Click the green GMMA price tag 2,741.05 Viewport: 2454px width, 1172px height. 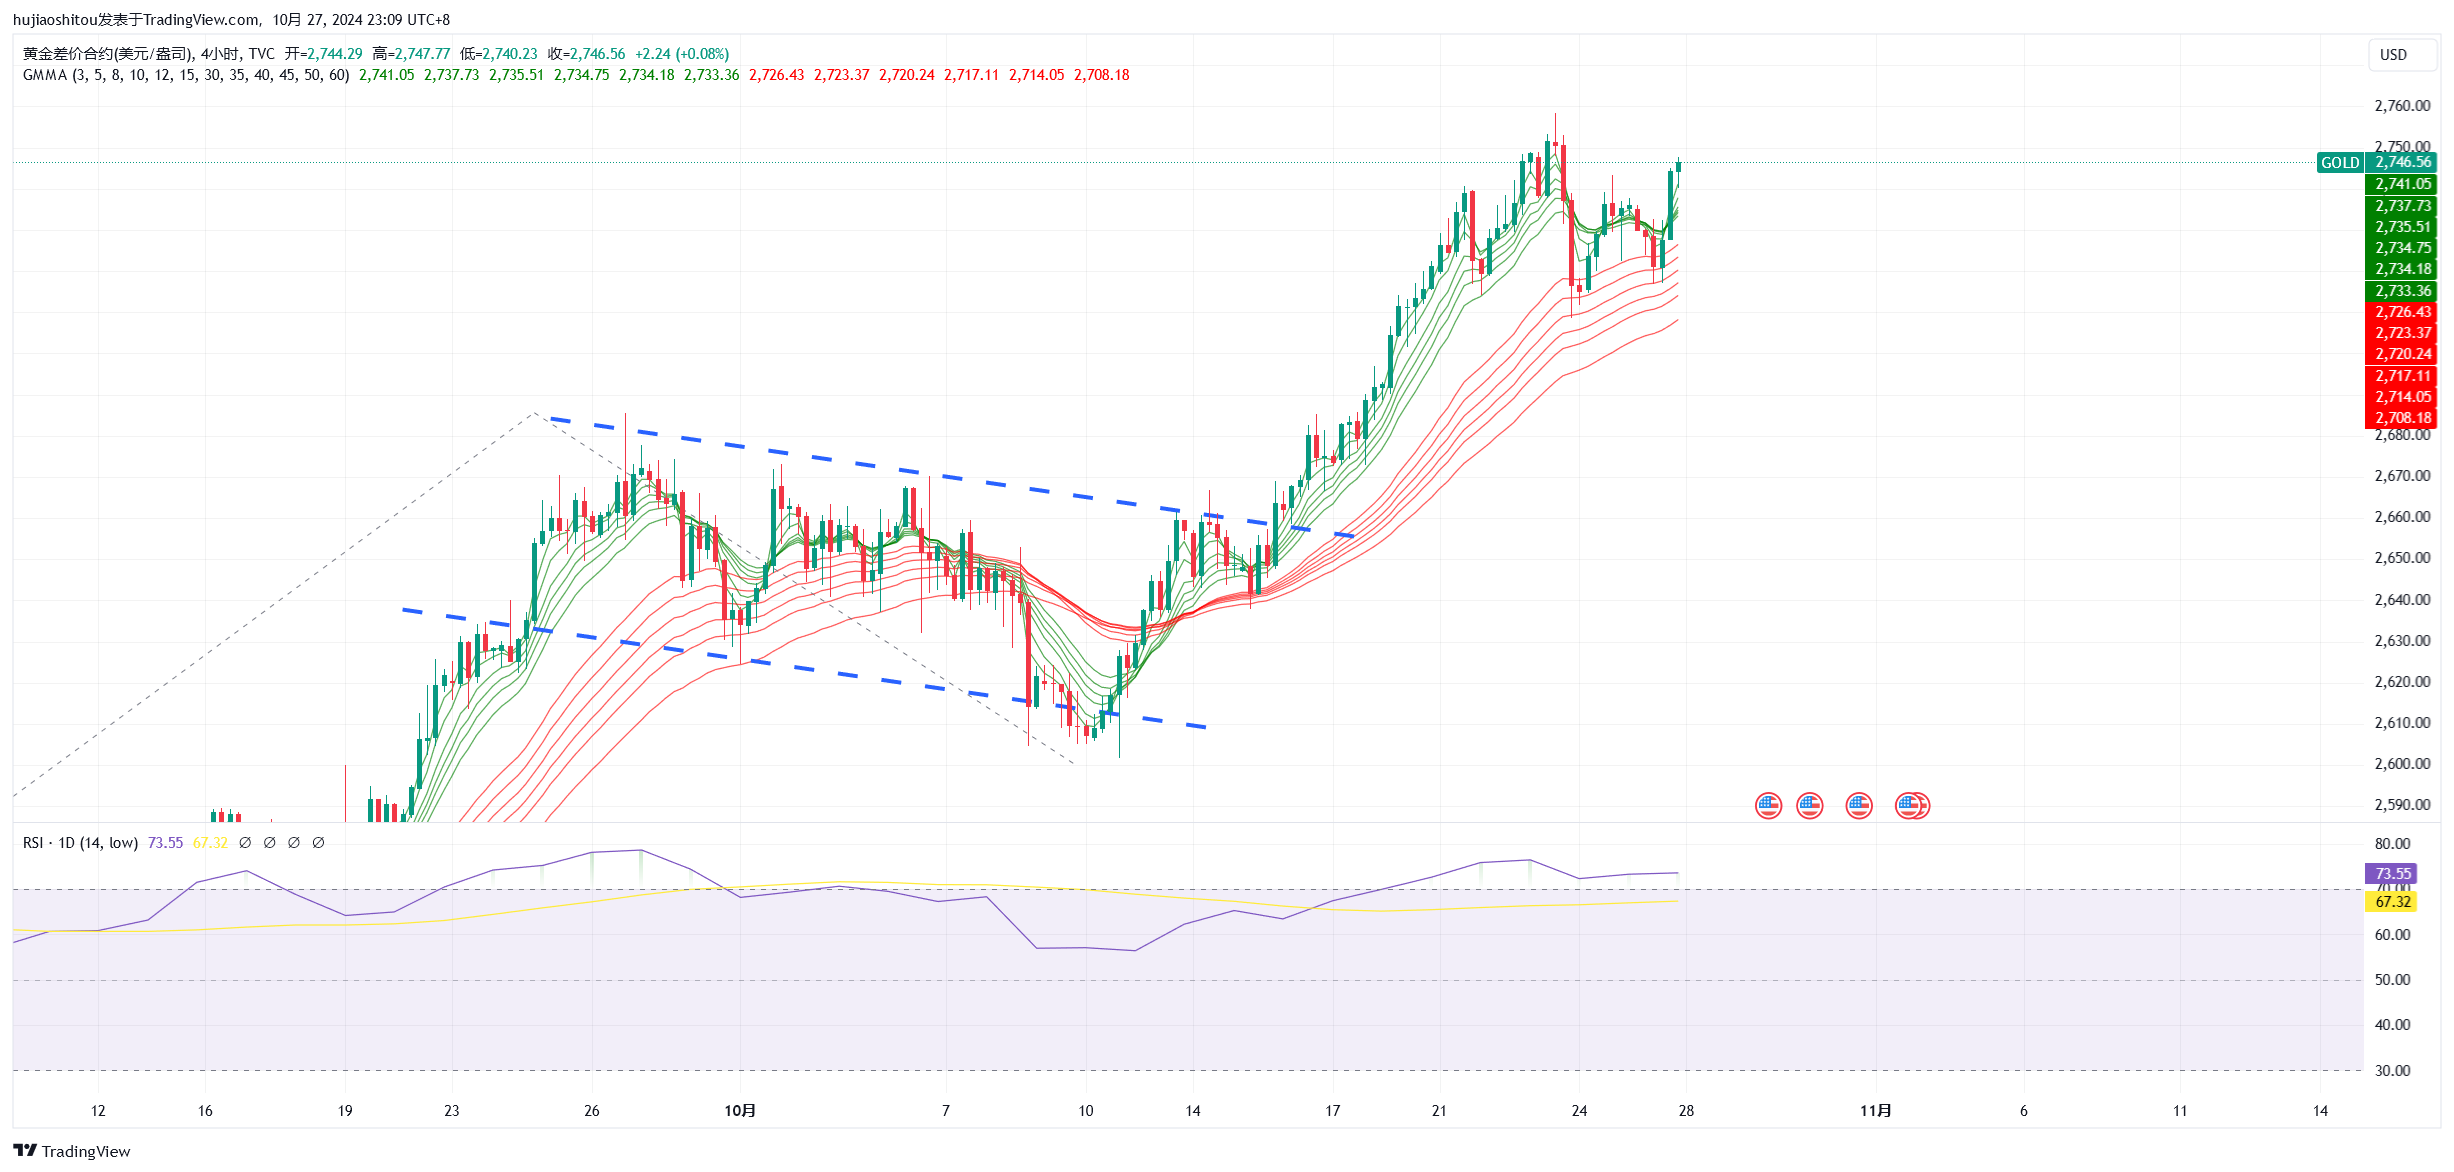coord(2402,184)
